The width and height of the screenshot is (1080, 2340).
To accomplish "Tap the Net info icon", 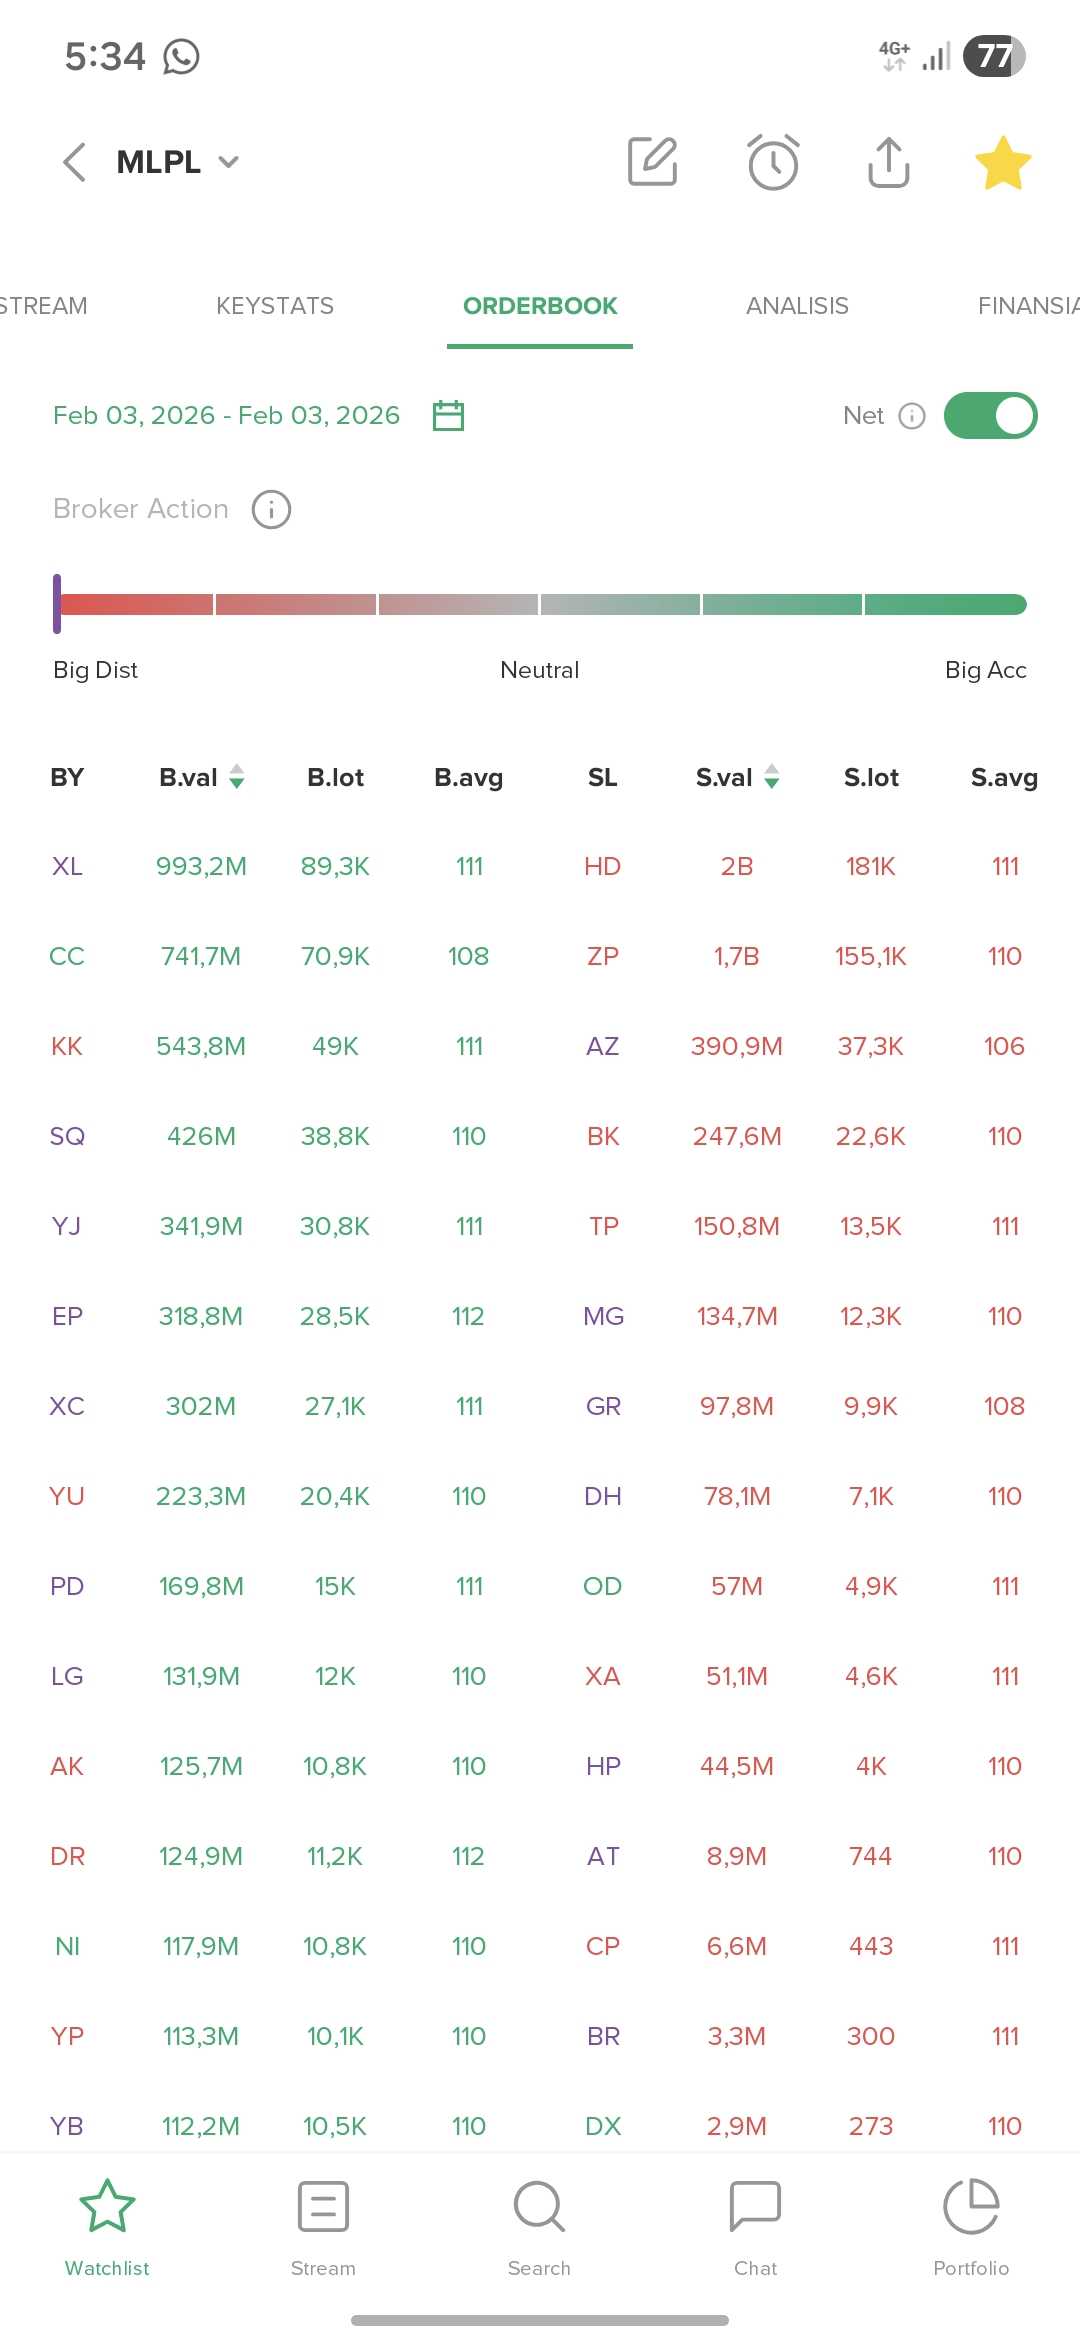I will point(912,416).
